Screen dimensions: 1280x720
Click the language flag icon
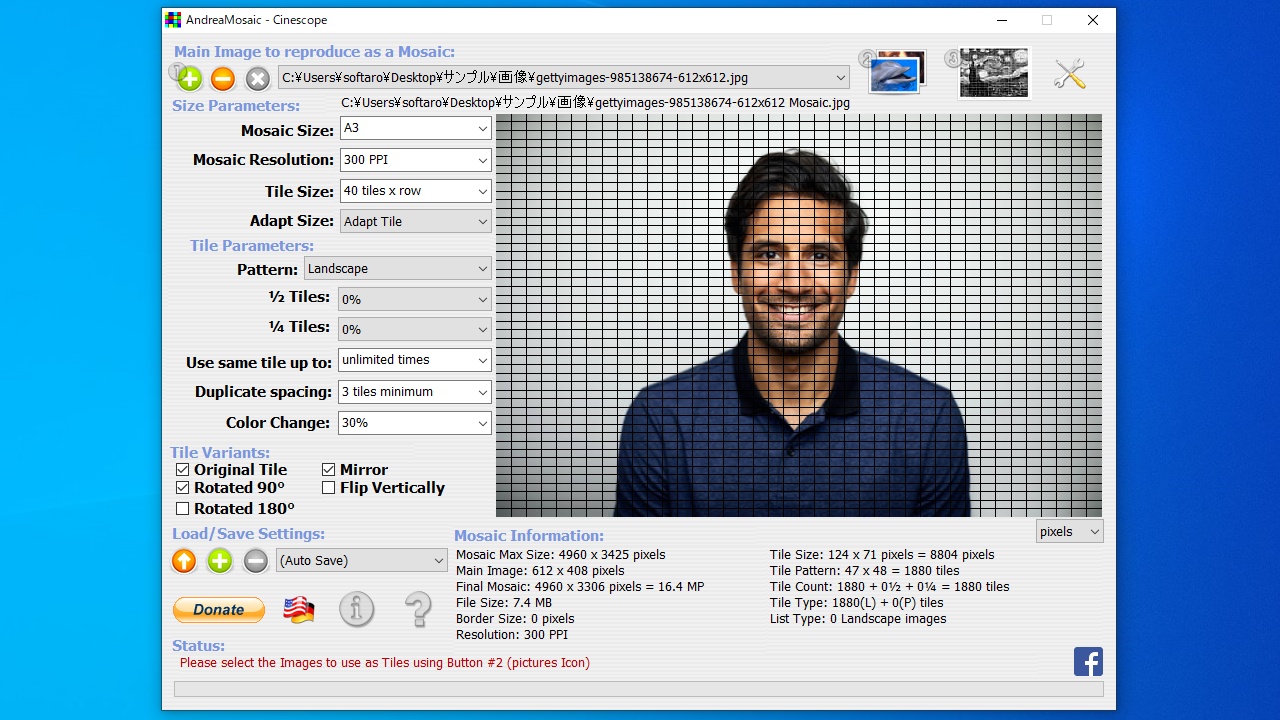click(299, 610)
